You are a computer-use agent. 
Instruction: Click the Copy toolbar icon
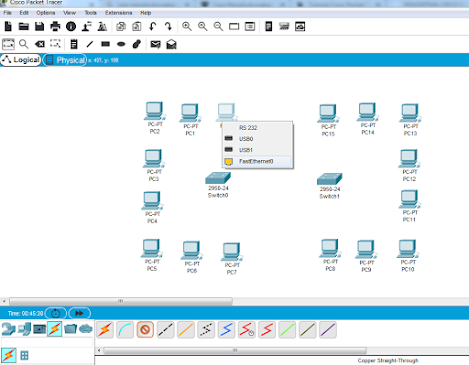[121, 26]
